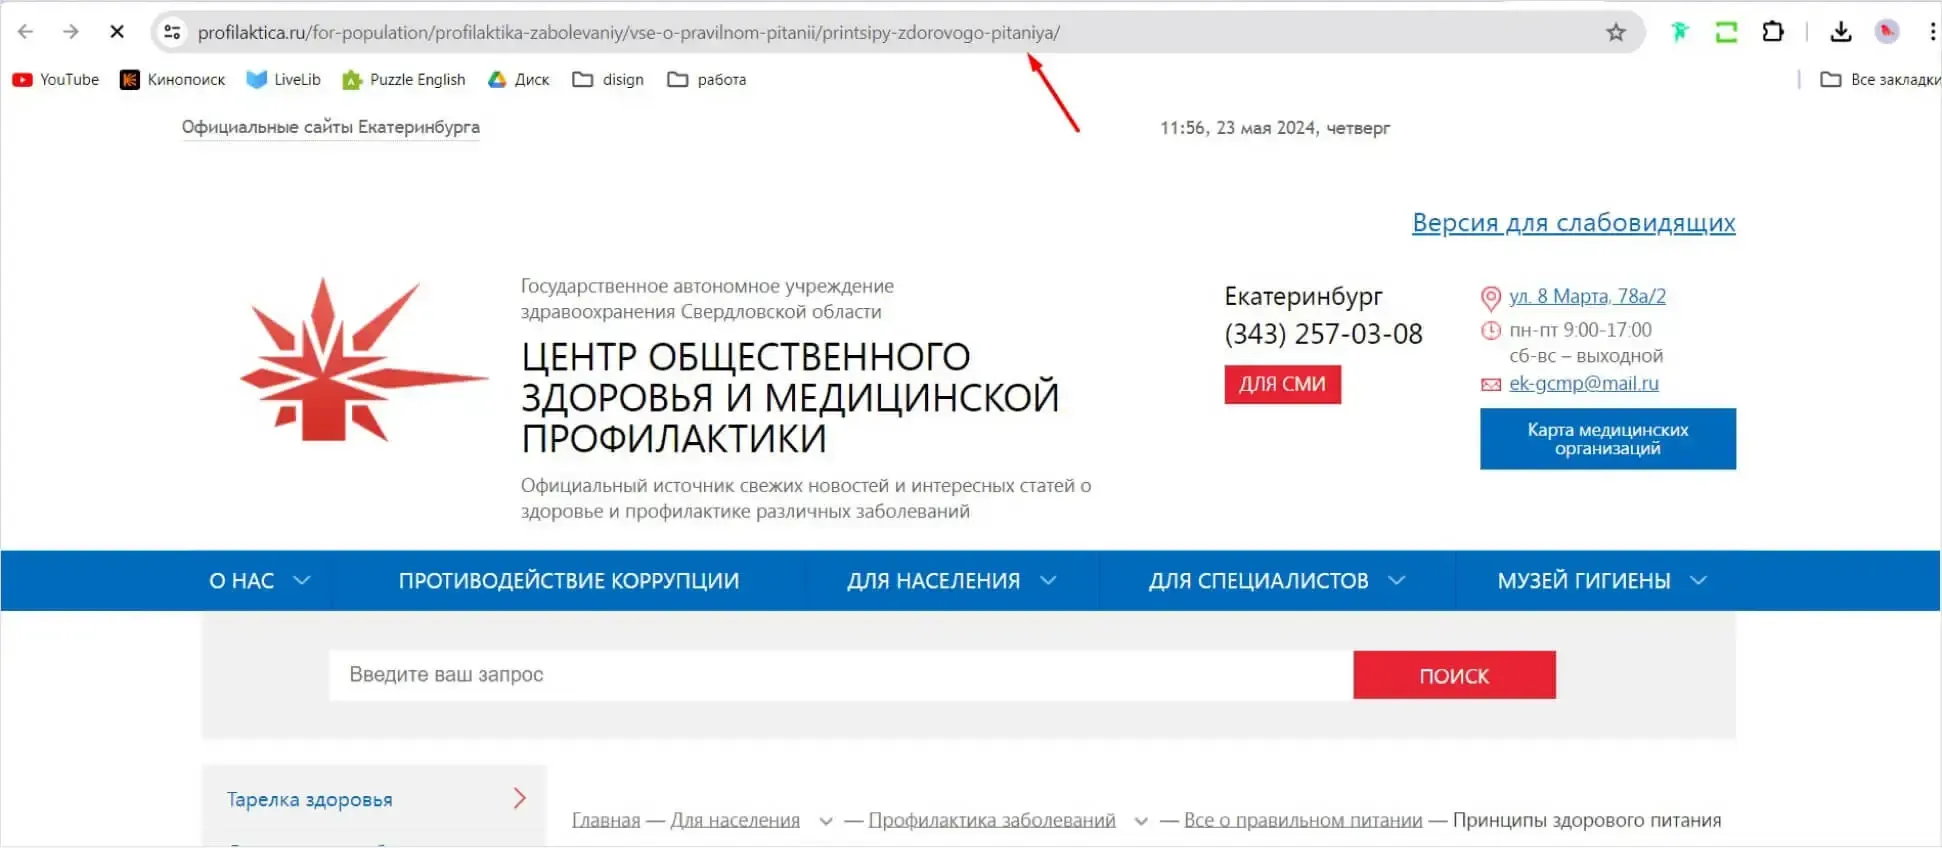Screen dimensions: 1942x848
Task: Open Версия для слабовидящих link
Action: pos(1573,222)
